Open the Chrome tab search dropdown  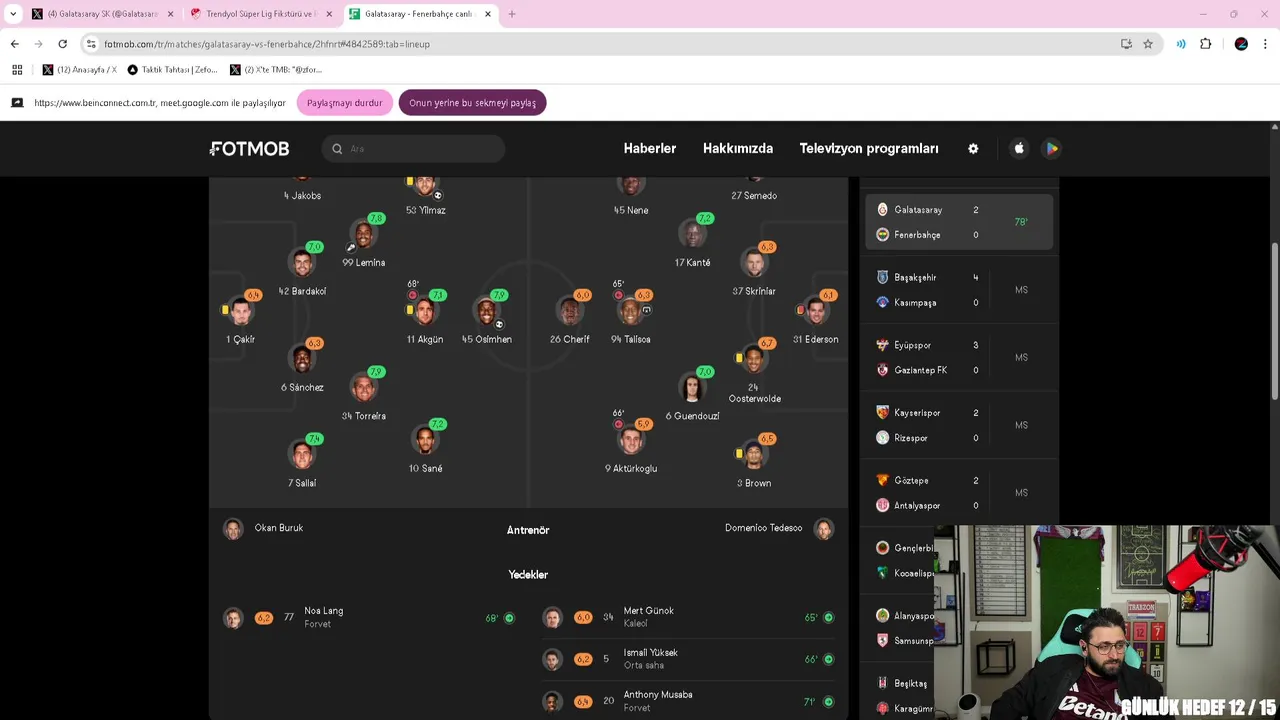tap(13, 14)
